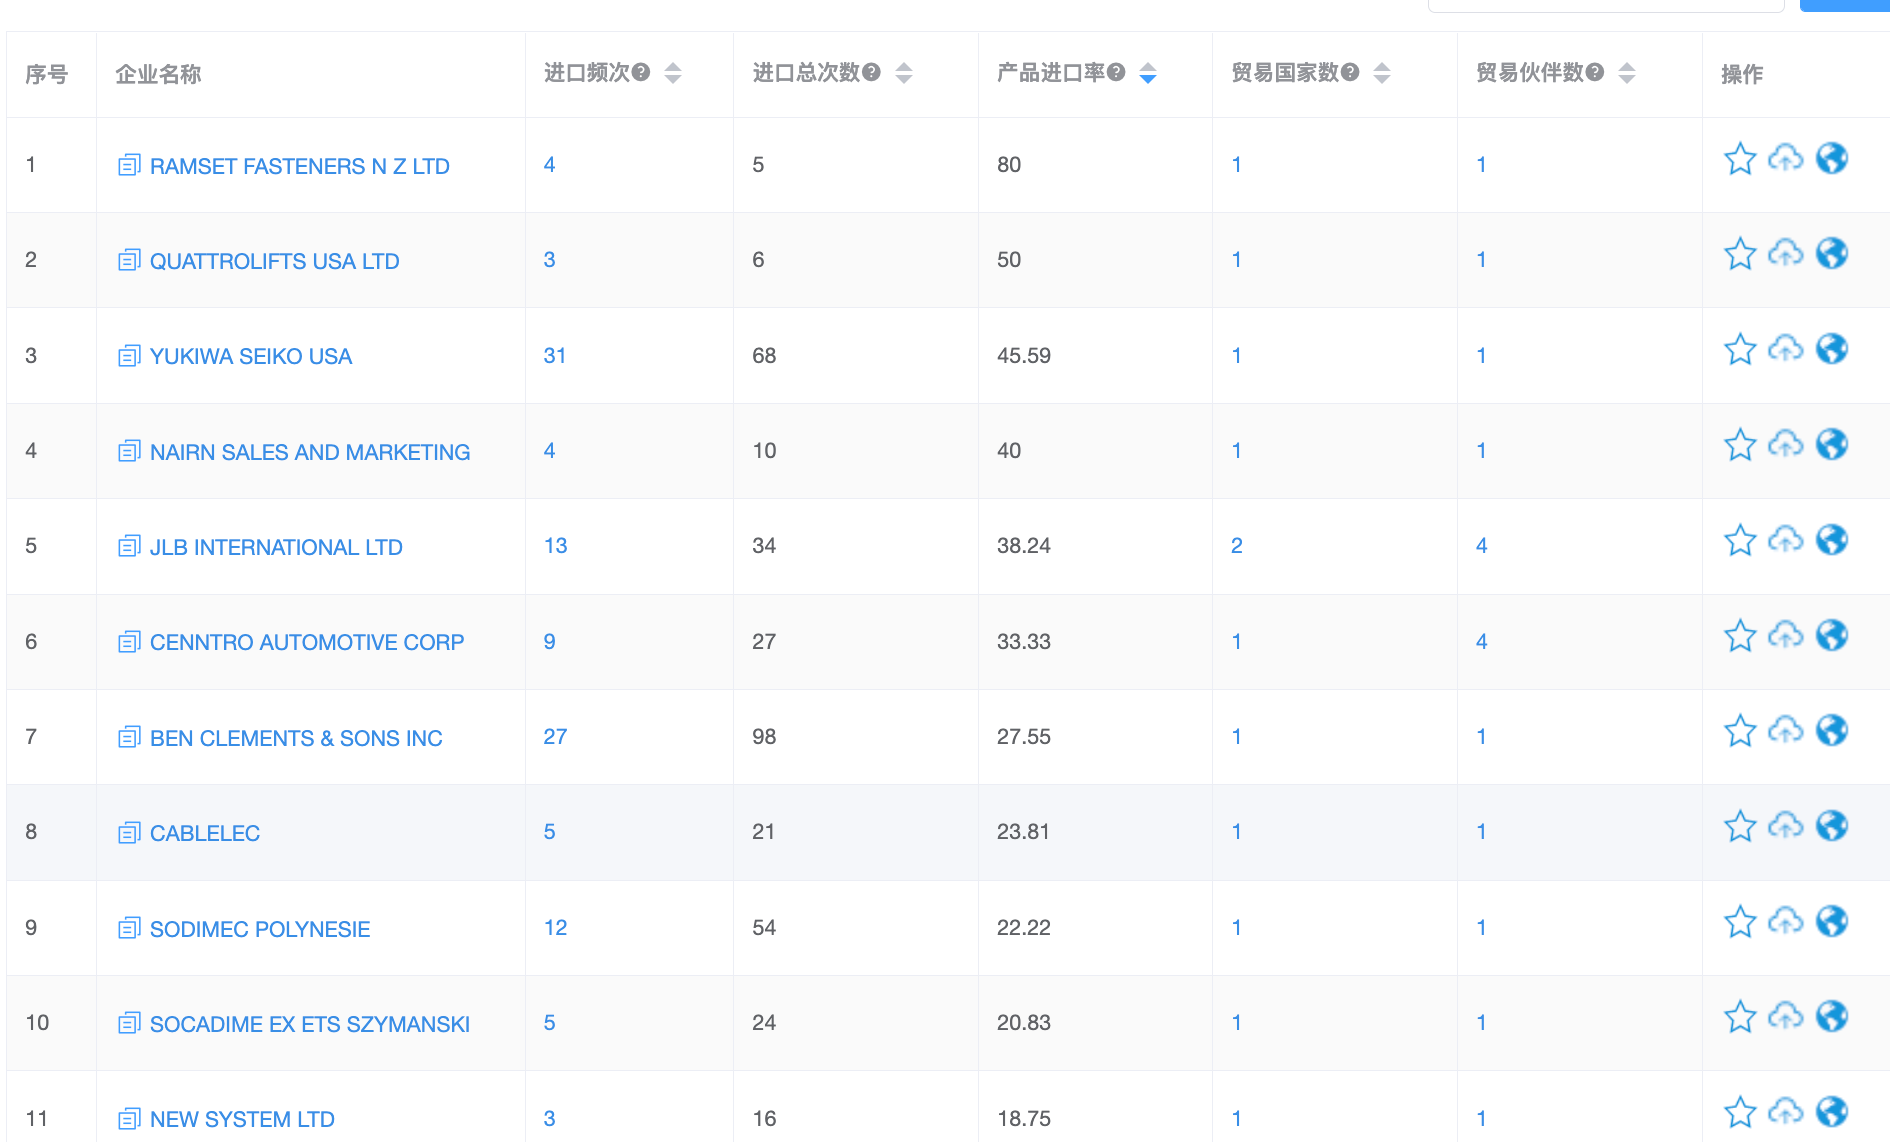Click trade partner count 4 for CENNTRO AUTOMOTIVE
1890x1142 pixels.
[1481, 641]
